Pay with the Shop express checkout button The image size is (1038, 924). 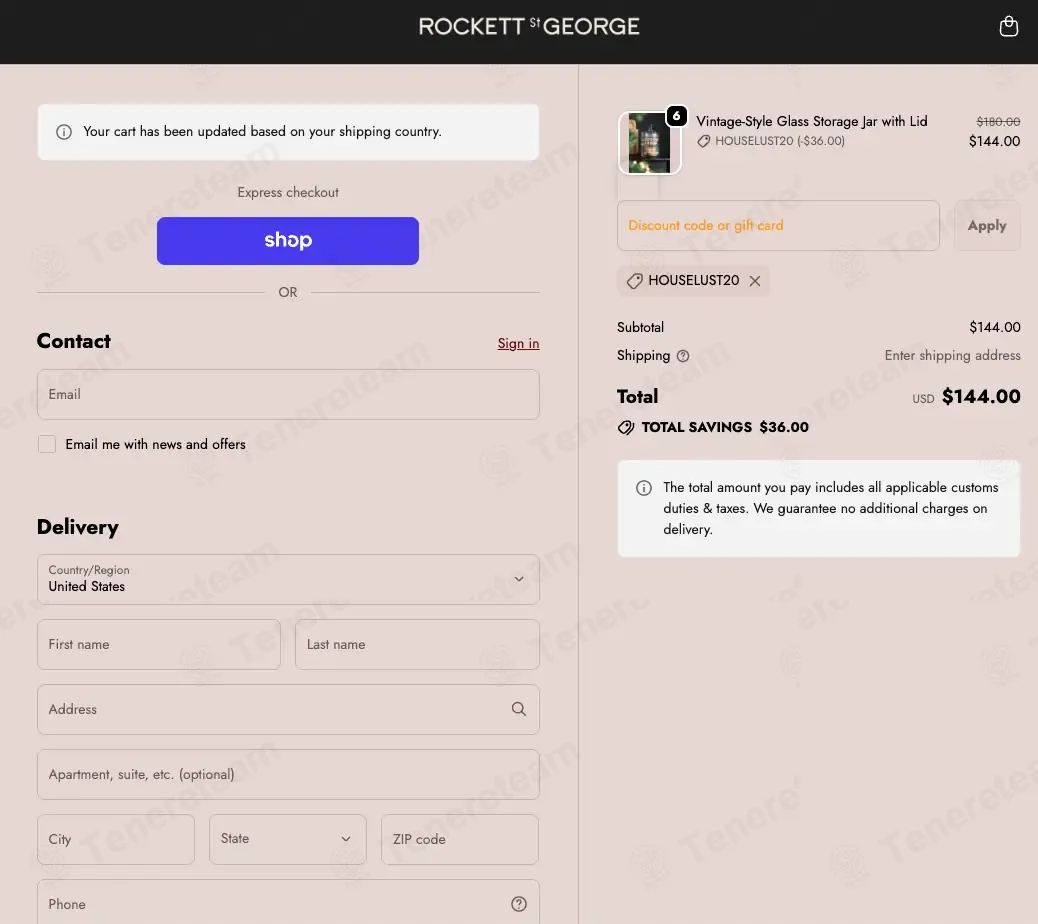[287, 241]
